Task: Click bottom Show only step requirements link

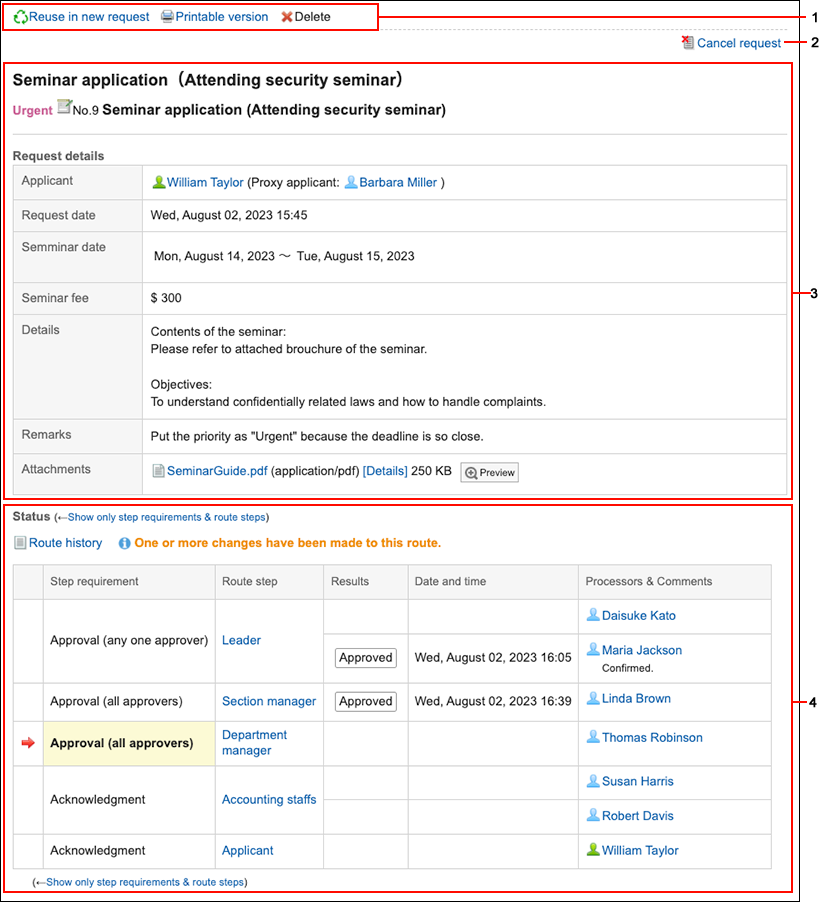Action: (x=145, y=882)
